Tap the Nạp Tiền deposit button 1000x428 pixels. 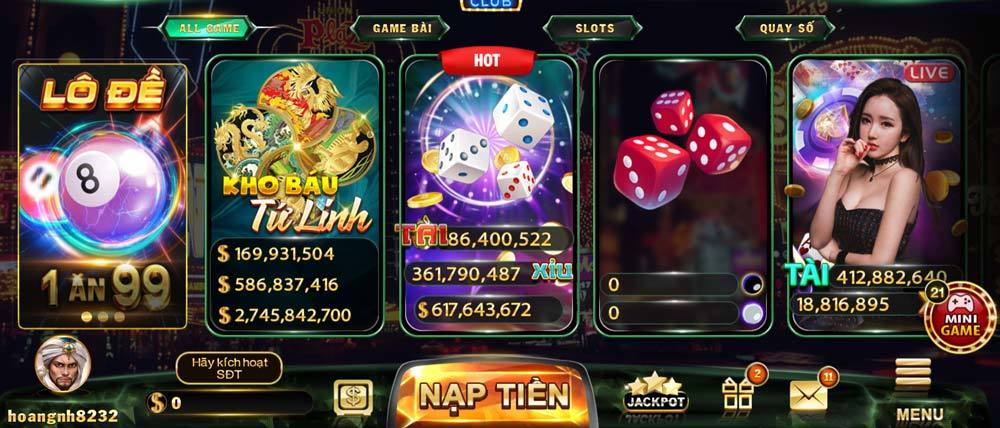click(x=492, y=395)
